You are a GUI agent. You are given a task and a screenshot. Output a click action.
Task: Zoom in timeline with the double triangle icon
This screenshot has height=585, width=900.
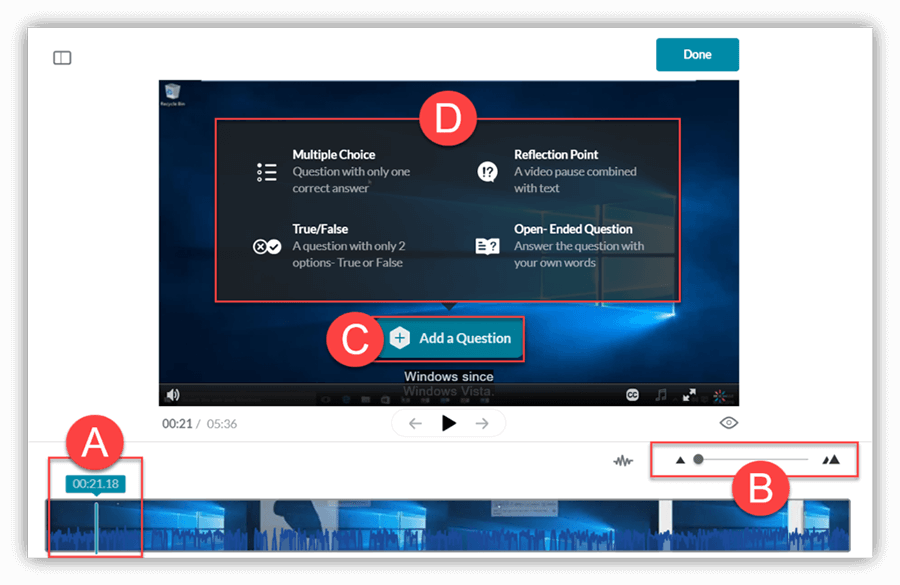tap(831, 460)
